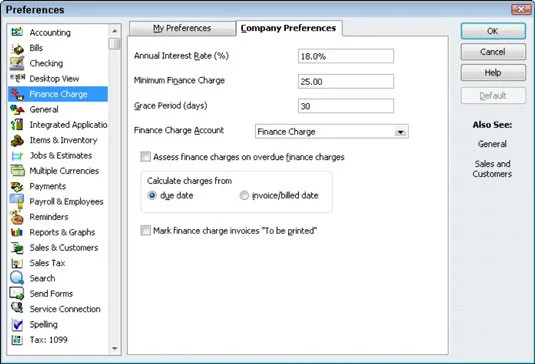Click the Bills category icon

click(17, 48)
